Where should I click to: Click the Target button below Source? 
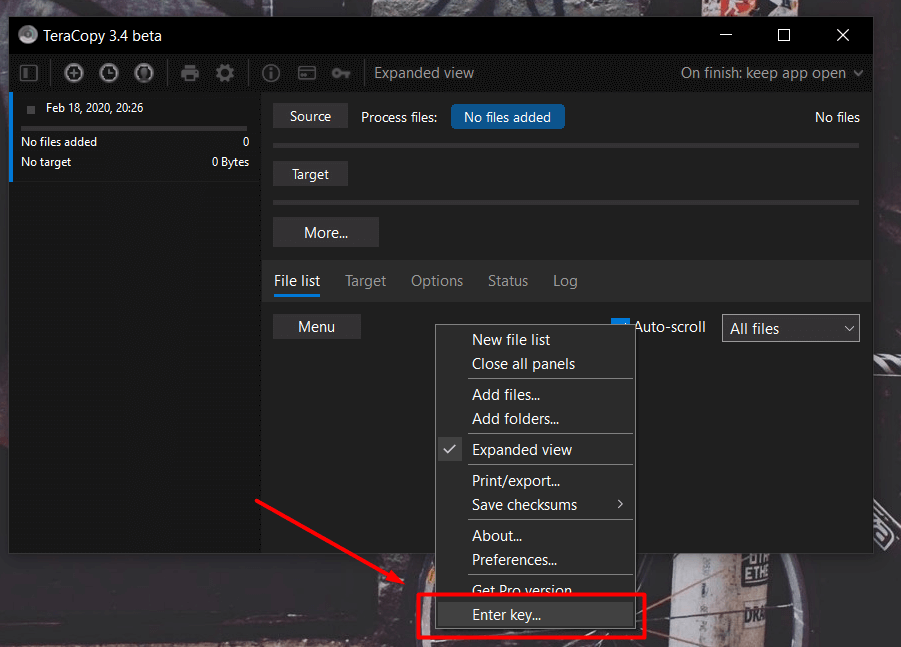tap(310, 174)
